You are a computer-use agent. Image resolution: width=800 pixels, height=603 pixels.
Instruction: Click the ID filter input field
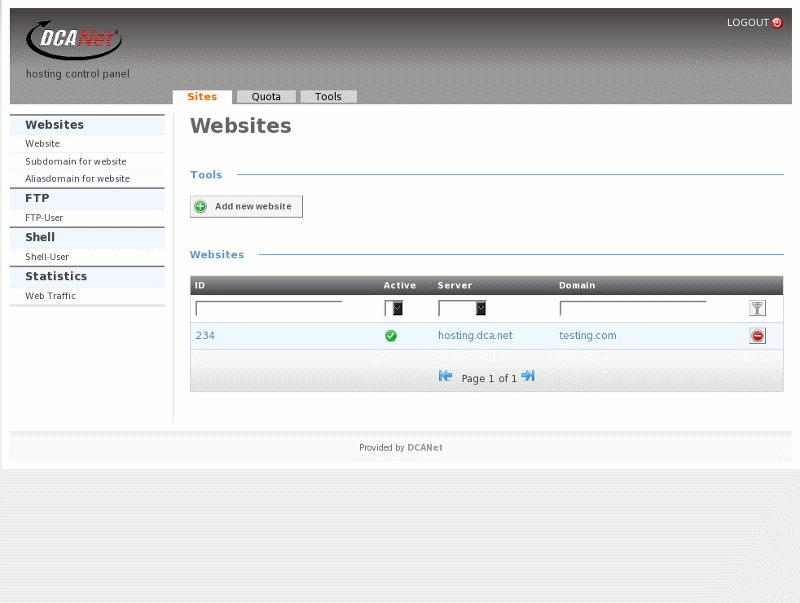click(x=269, y=309)
